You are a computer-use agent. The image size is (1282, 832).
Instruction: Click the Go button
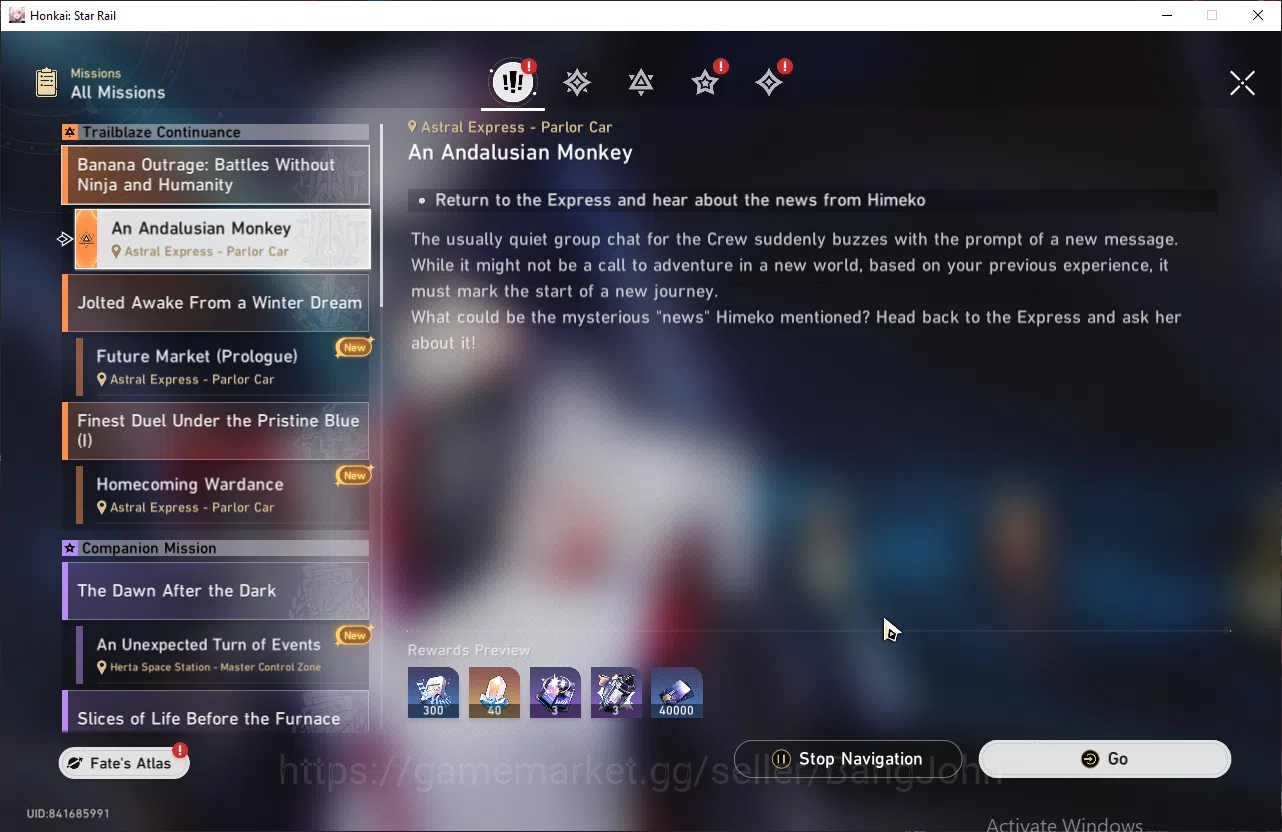(x=1105, y=759)
